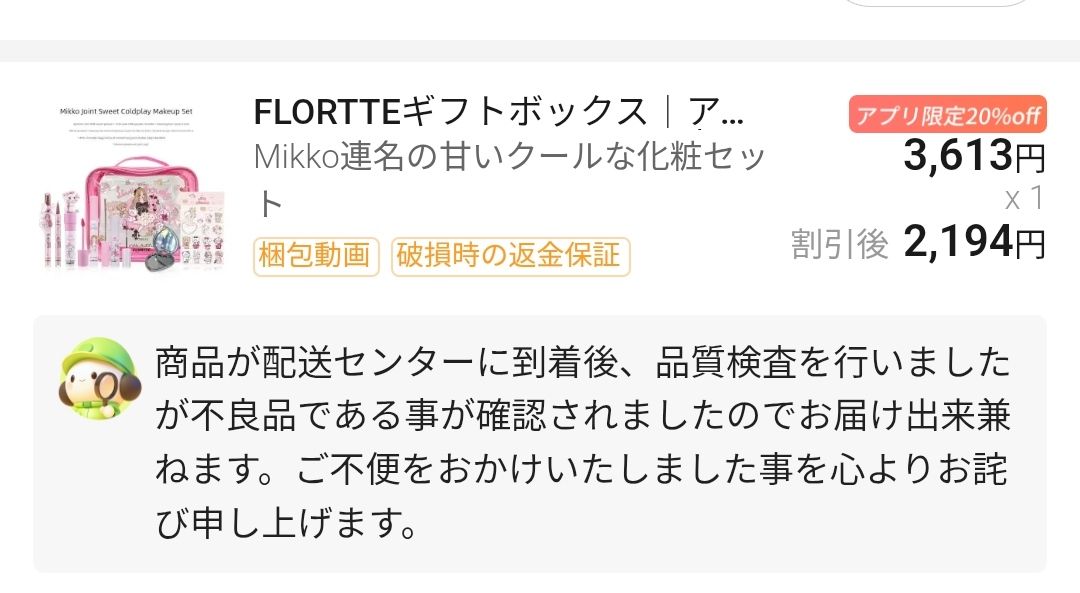This screenshot has width=1080, height=593.
Task: Open the FLORTTEギフトボックス product title
Action: (x=450, y=113)
